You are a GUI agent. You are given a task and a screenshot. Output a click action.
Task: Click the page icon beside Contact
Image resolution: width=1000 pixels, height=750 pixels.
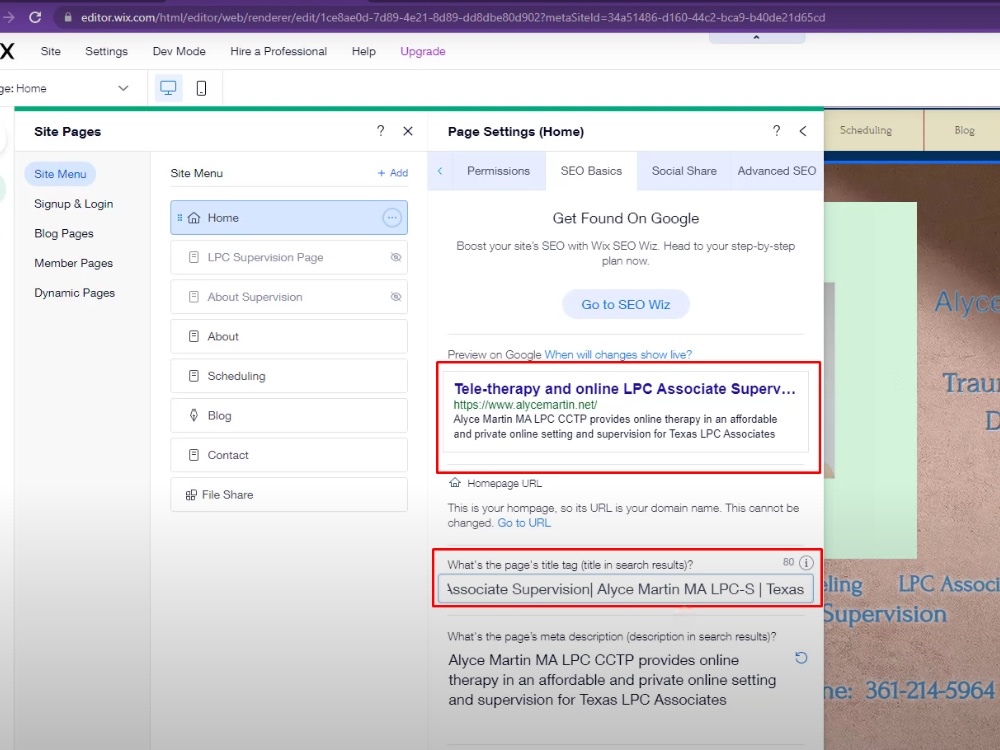(x=194, y=455)
